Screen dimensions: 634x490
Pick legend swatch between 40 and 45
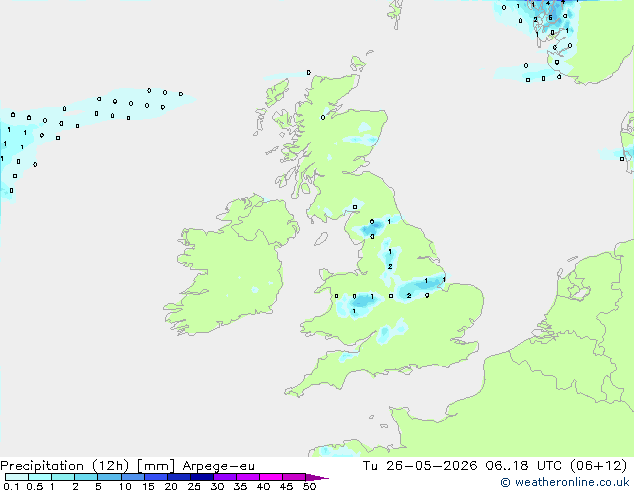pyautogui.click(x=271, y=477)
